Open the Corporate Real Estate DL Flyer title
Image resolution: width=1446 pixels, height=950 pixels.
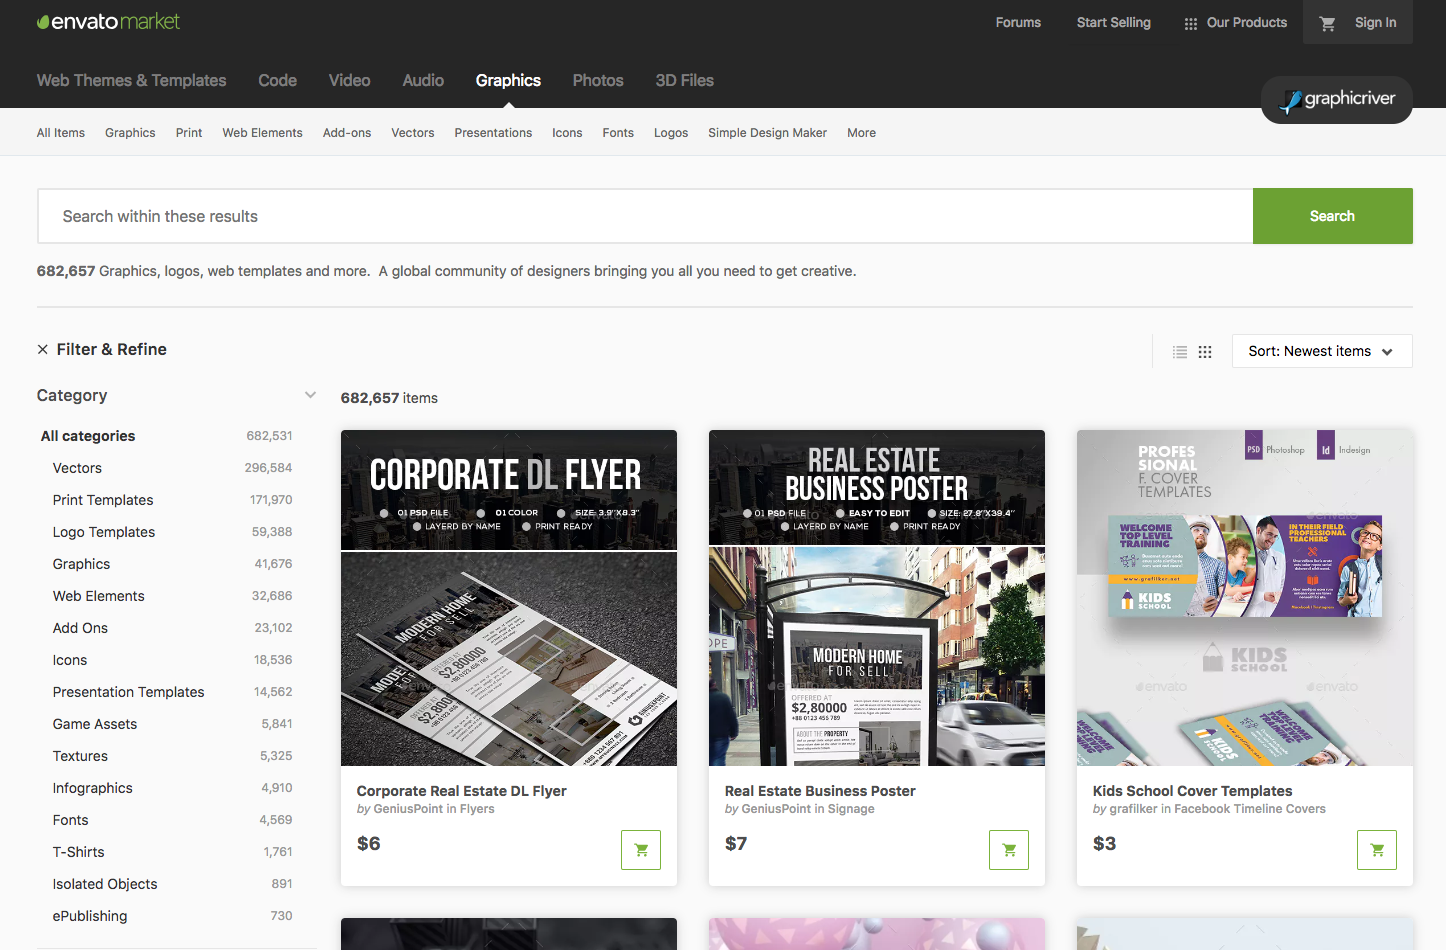[461, 791]
